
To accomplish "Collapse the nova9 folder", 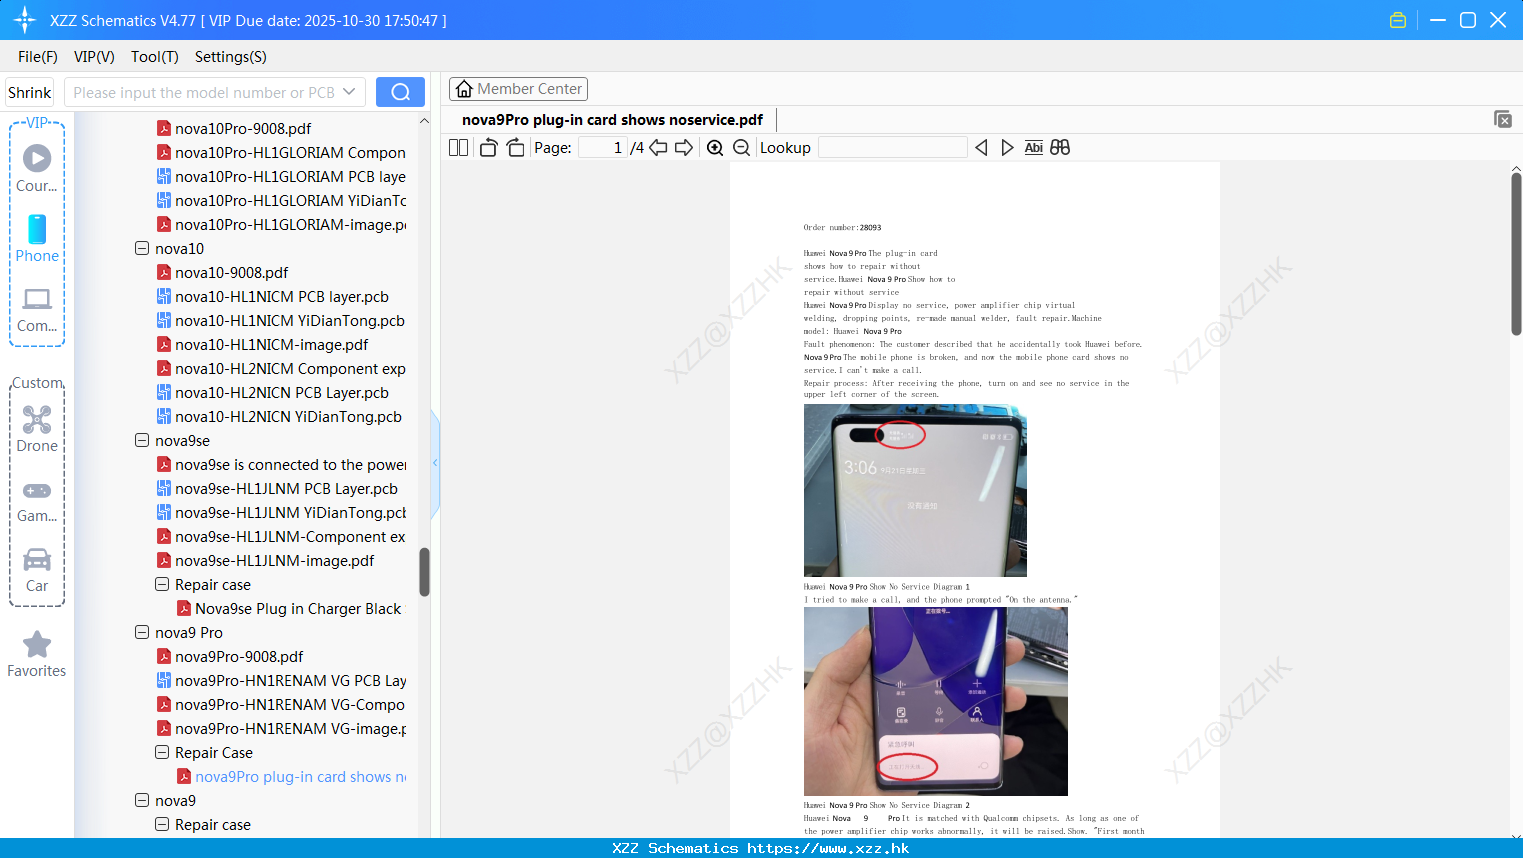I will point(142,800).
